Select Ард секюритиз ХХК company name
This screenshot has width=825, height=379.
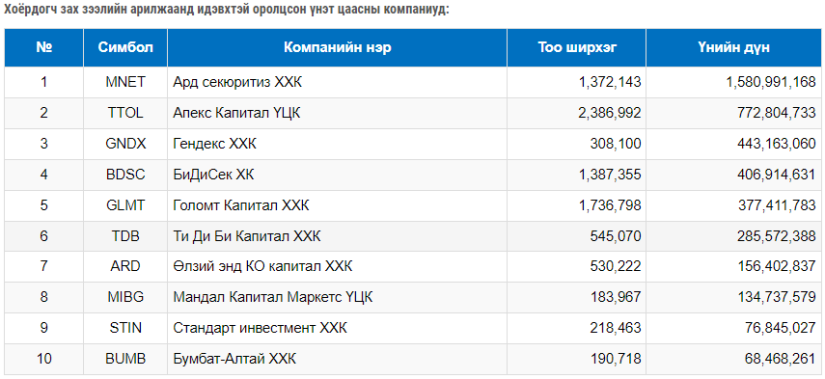(238, 82)
